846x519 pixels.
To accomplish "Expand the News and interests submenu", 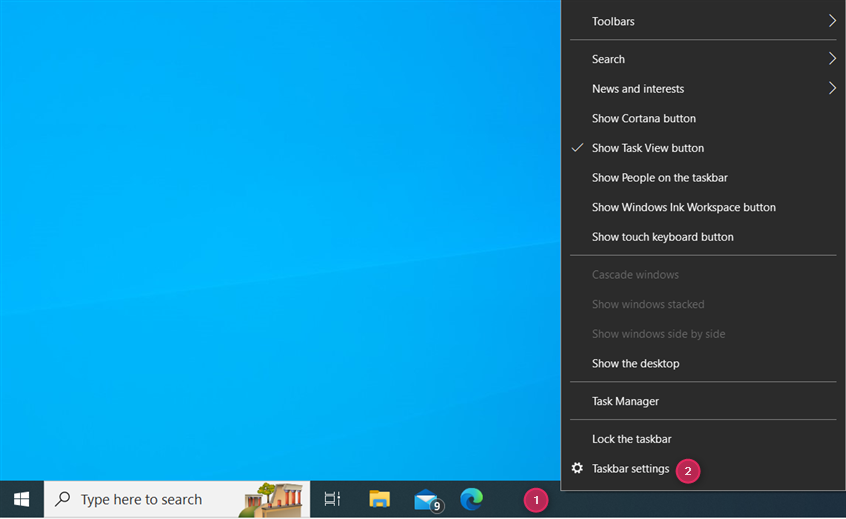I will 703,89.
